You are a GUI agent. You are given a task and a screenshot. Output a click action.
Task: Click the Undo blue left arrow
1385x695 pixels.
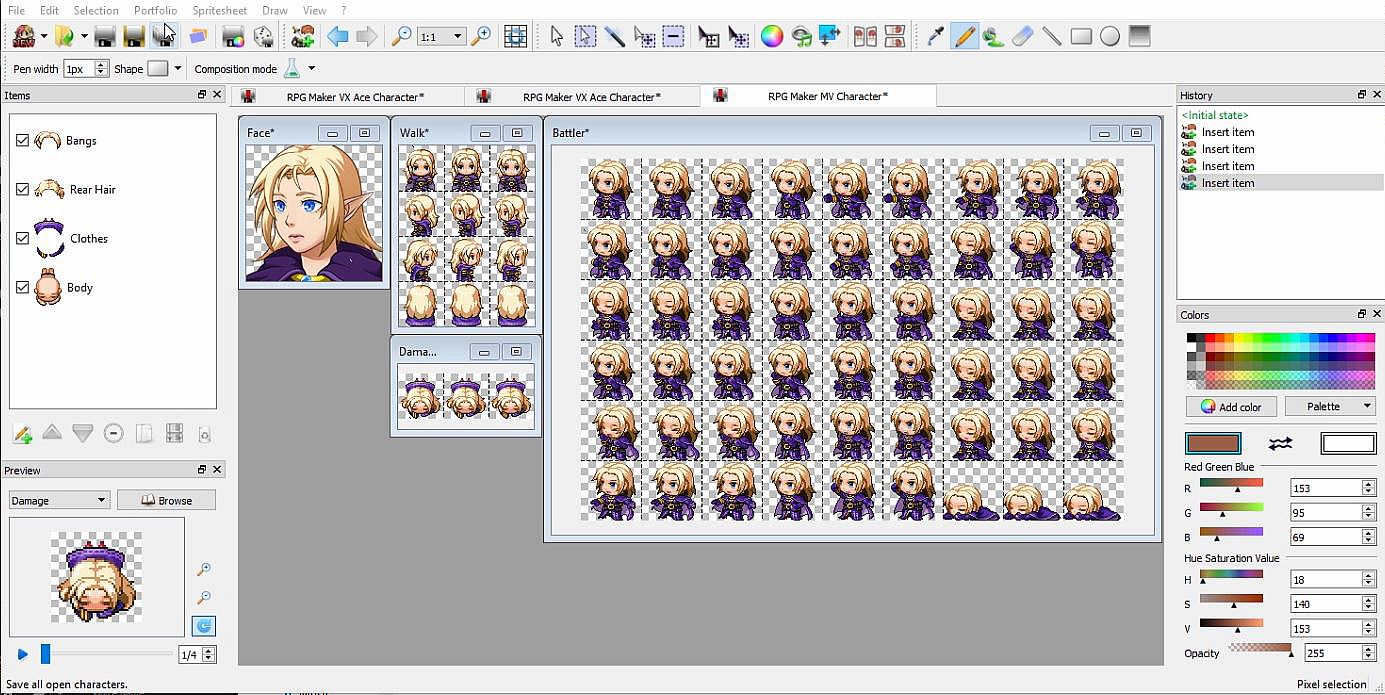[338, 37]
